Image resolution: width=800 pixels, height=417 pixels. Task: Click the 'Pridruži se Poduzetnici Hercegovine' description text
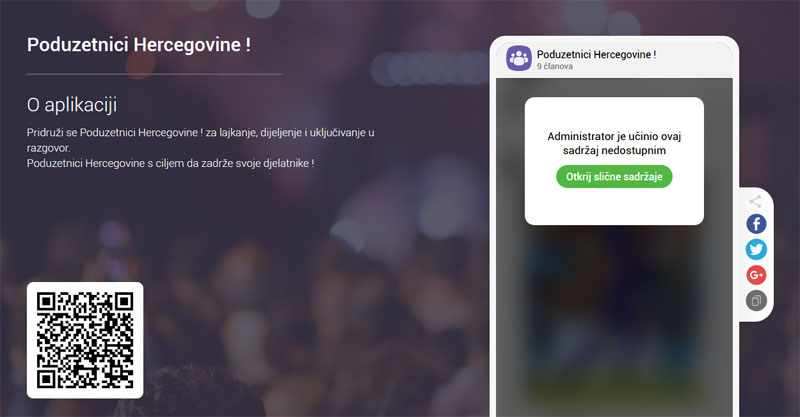pyautogui.click(x=201, y=140)
